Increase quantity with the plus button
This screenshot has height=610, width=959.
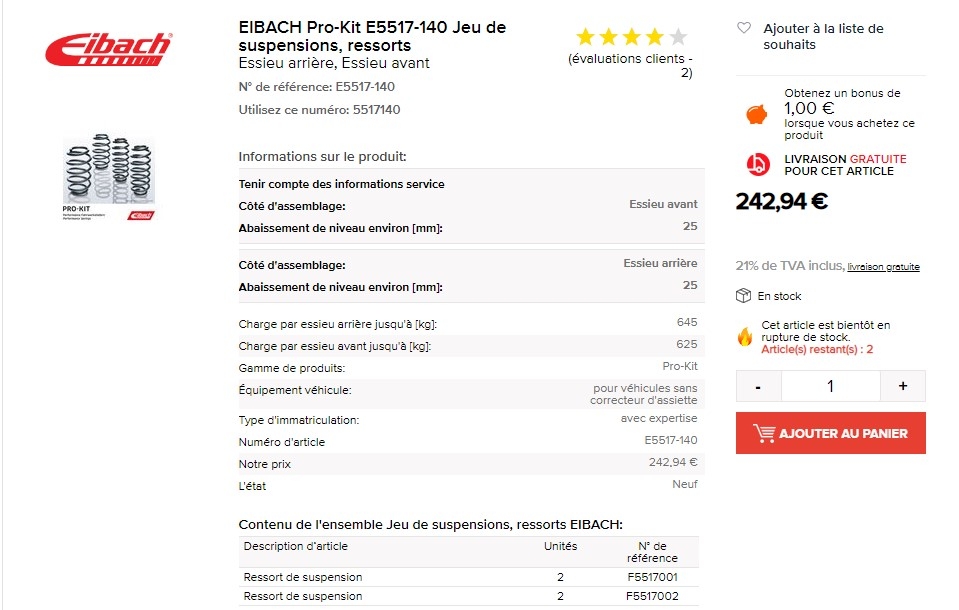(x=903, y=386)
